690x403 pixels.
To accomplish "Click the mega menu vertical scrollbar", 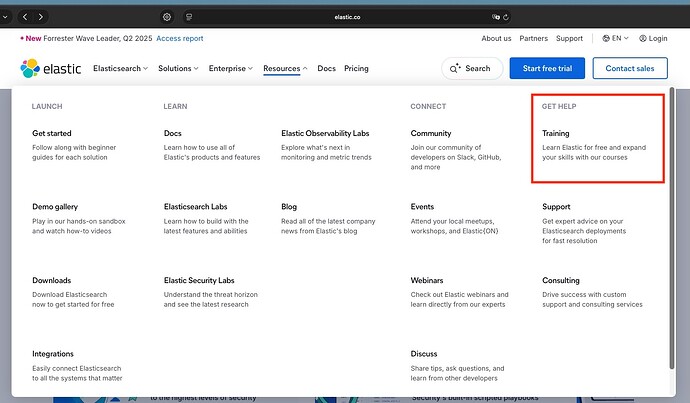I will 672,228.
